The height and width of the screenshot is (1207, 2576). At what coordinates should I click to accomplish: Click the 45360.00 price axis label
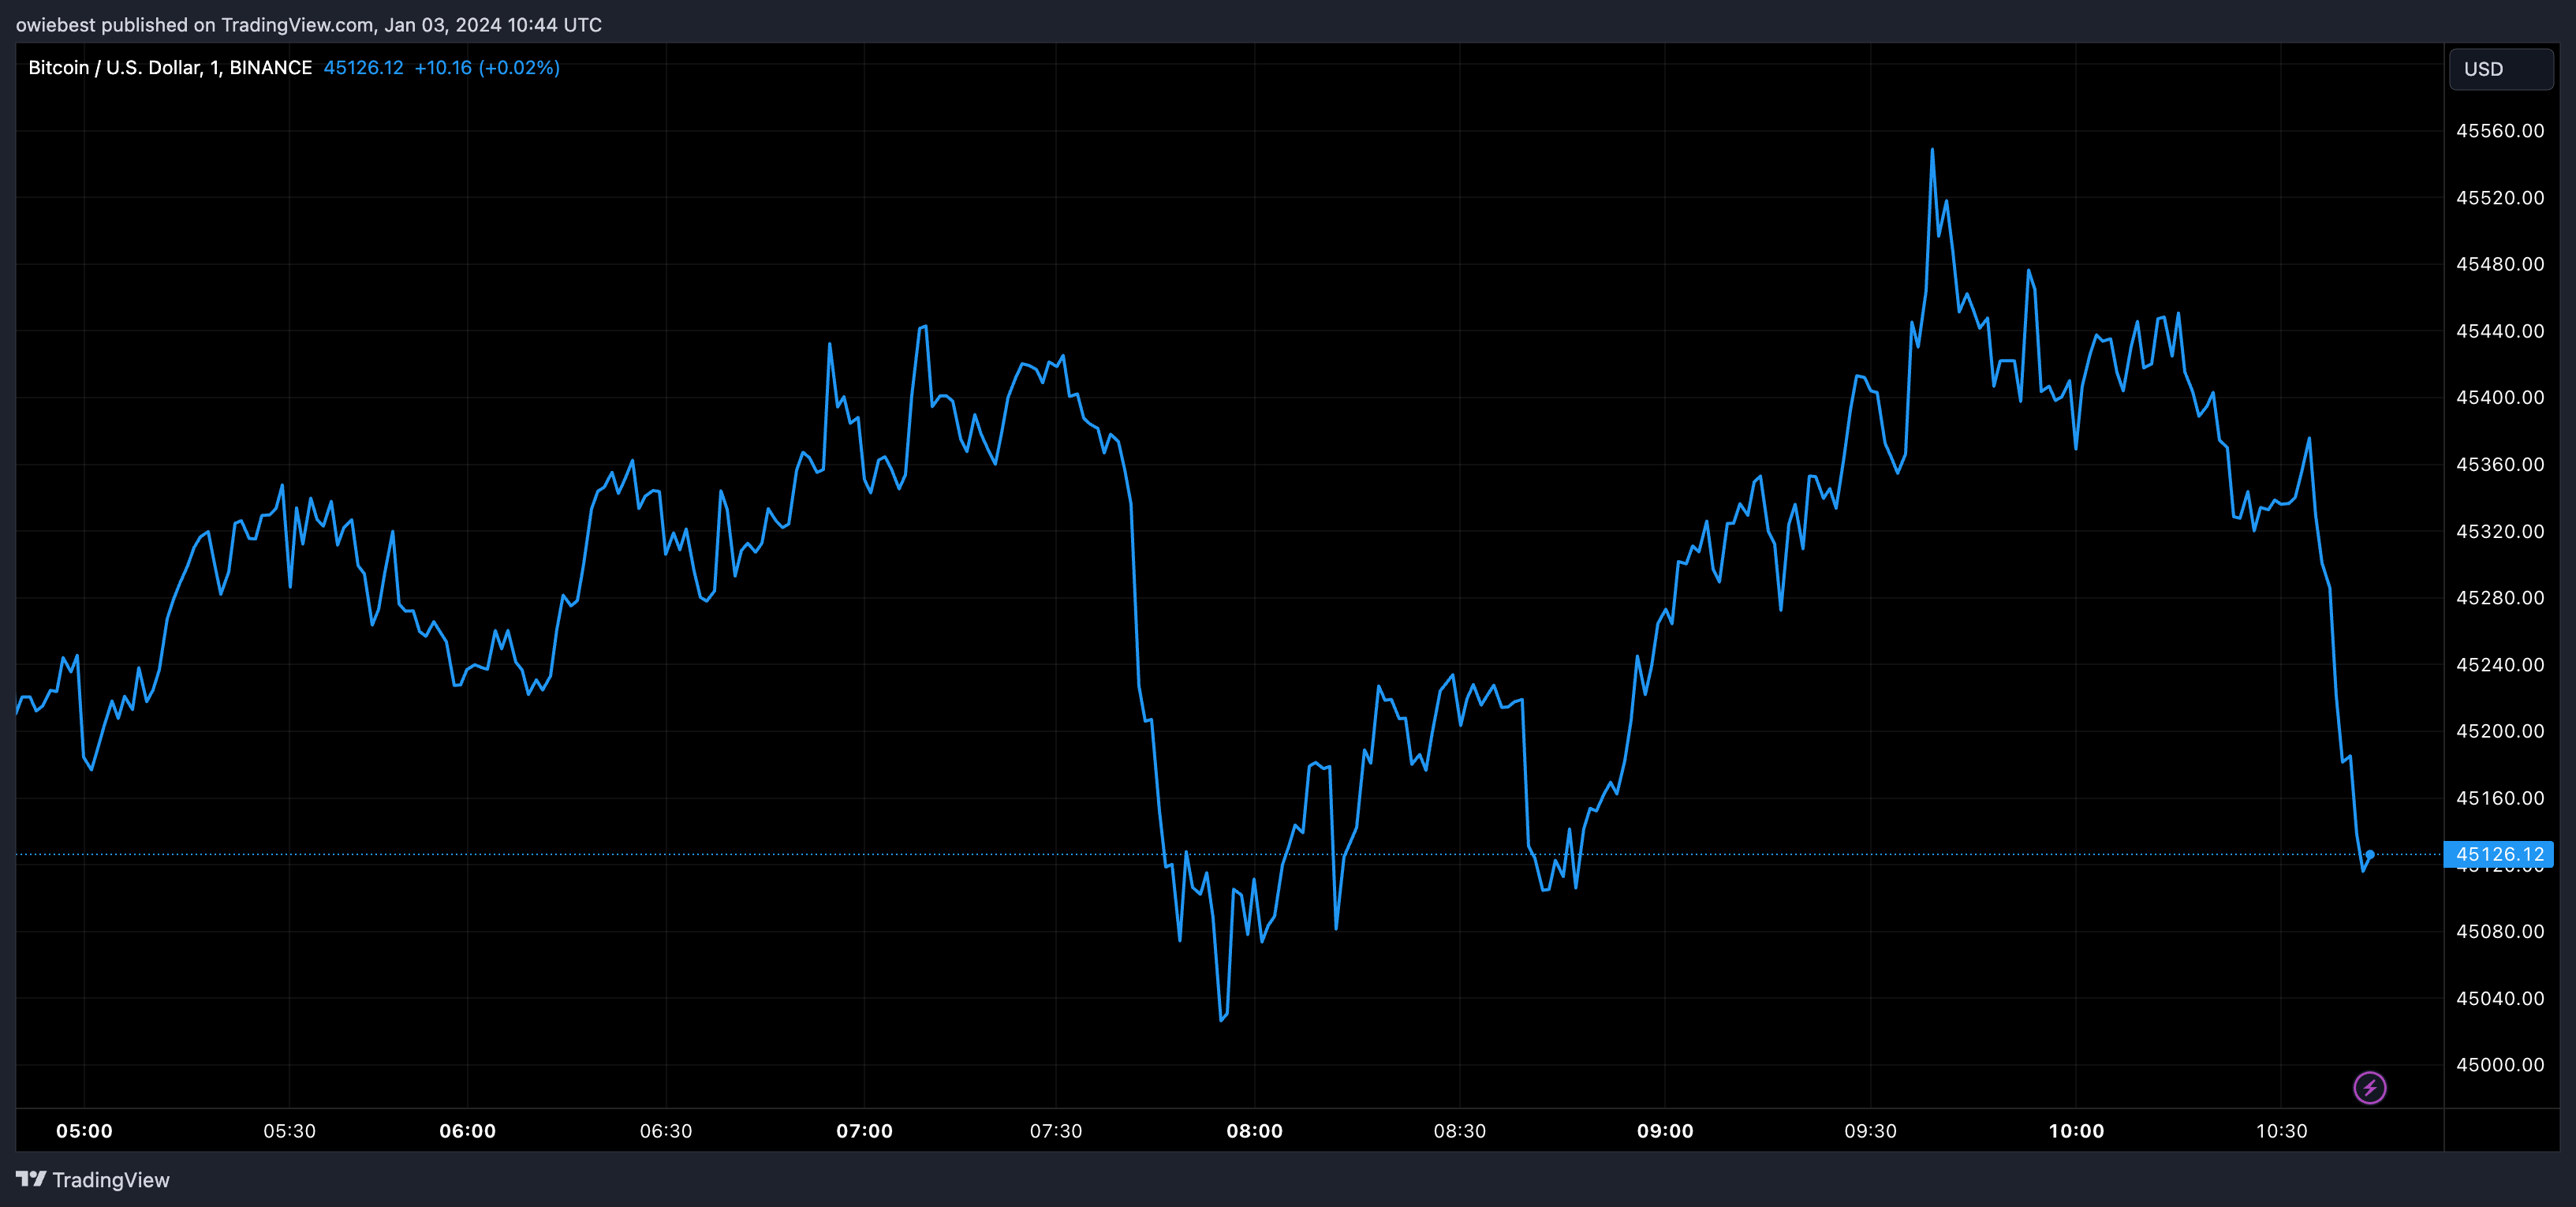pos(2500,464)
